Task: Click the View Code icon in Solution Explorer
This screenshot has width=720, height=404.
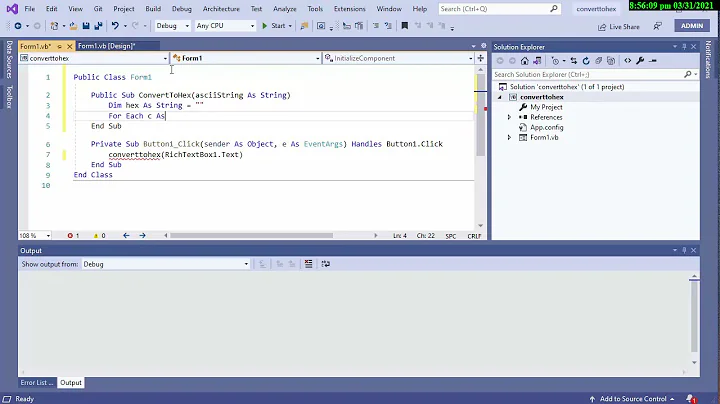Action: [628, 61]
